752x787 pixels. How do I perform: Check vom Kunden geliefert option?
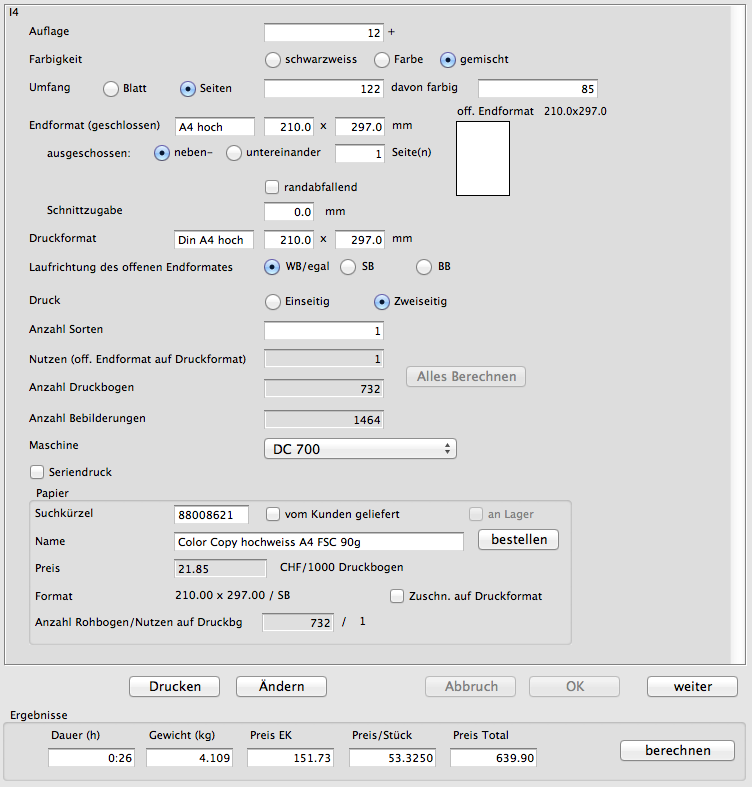pos(273,514)
